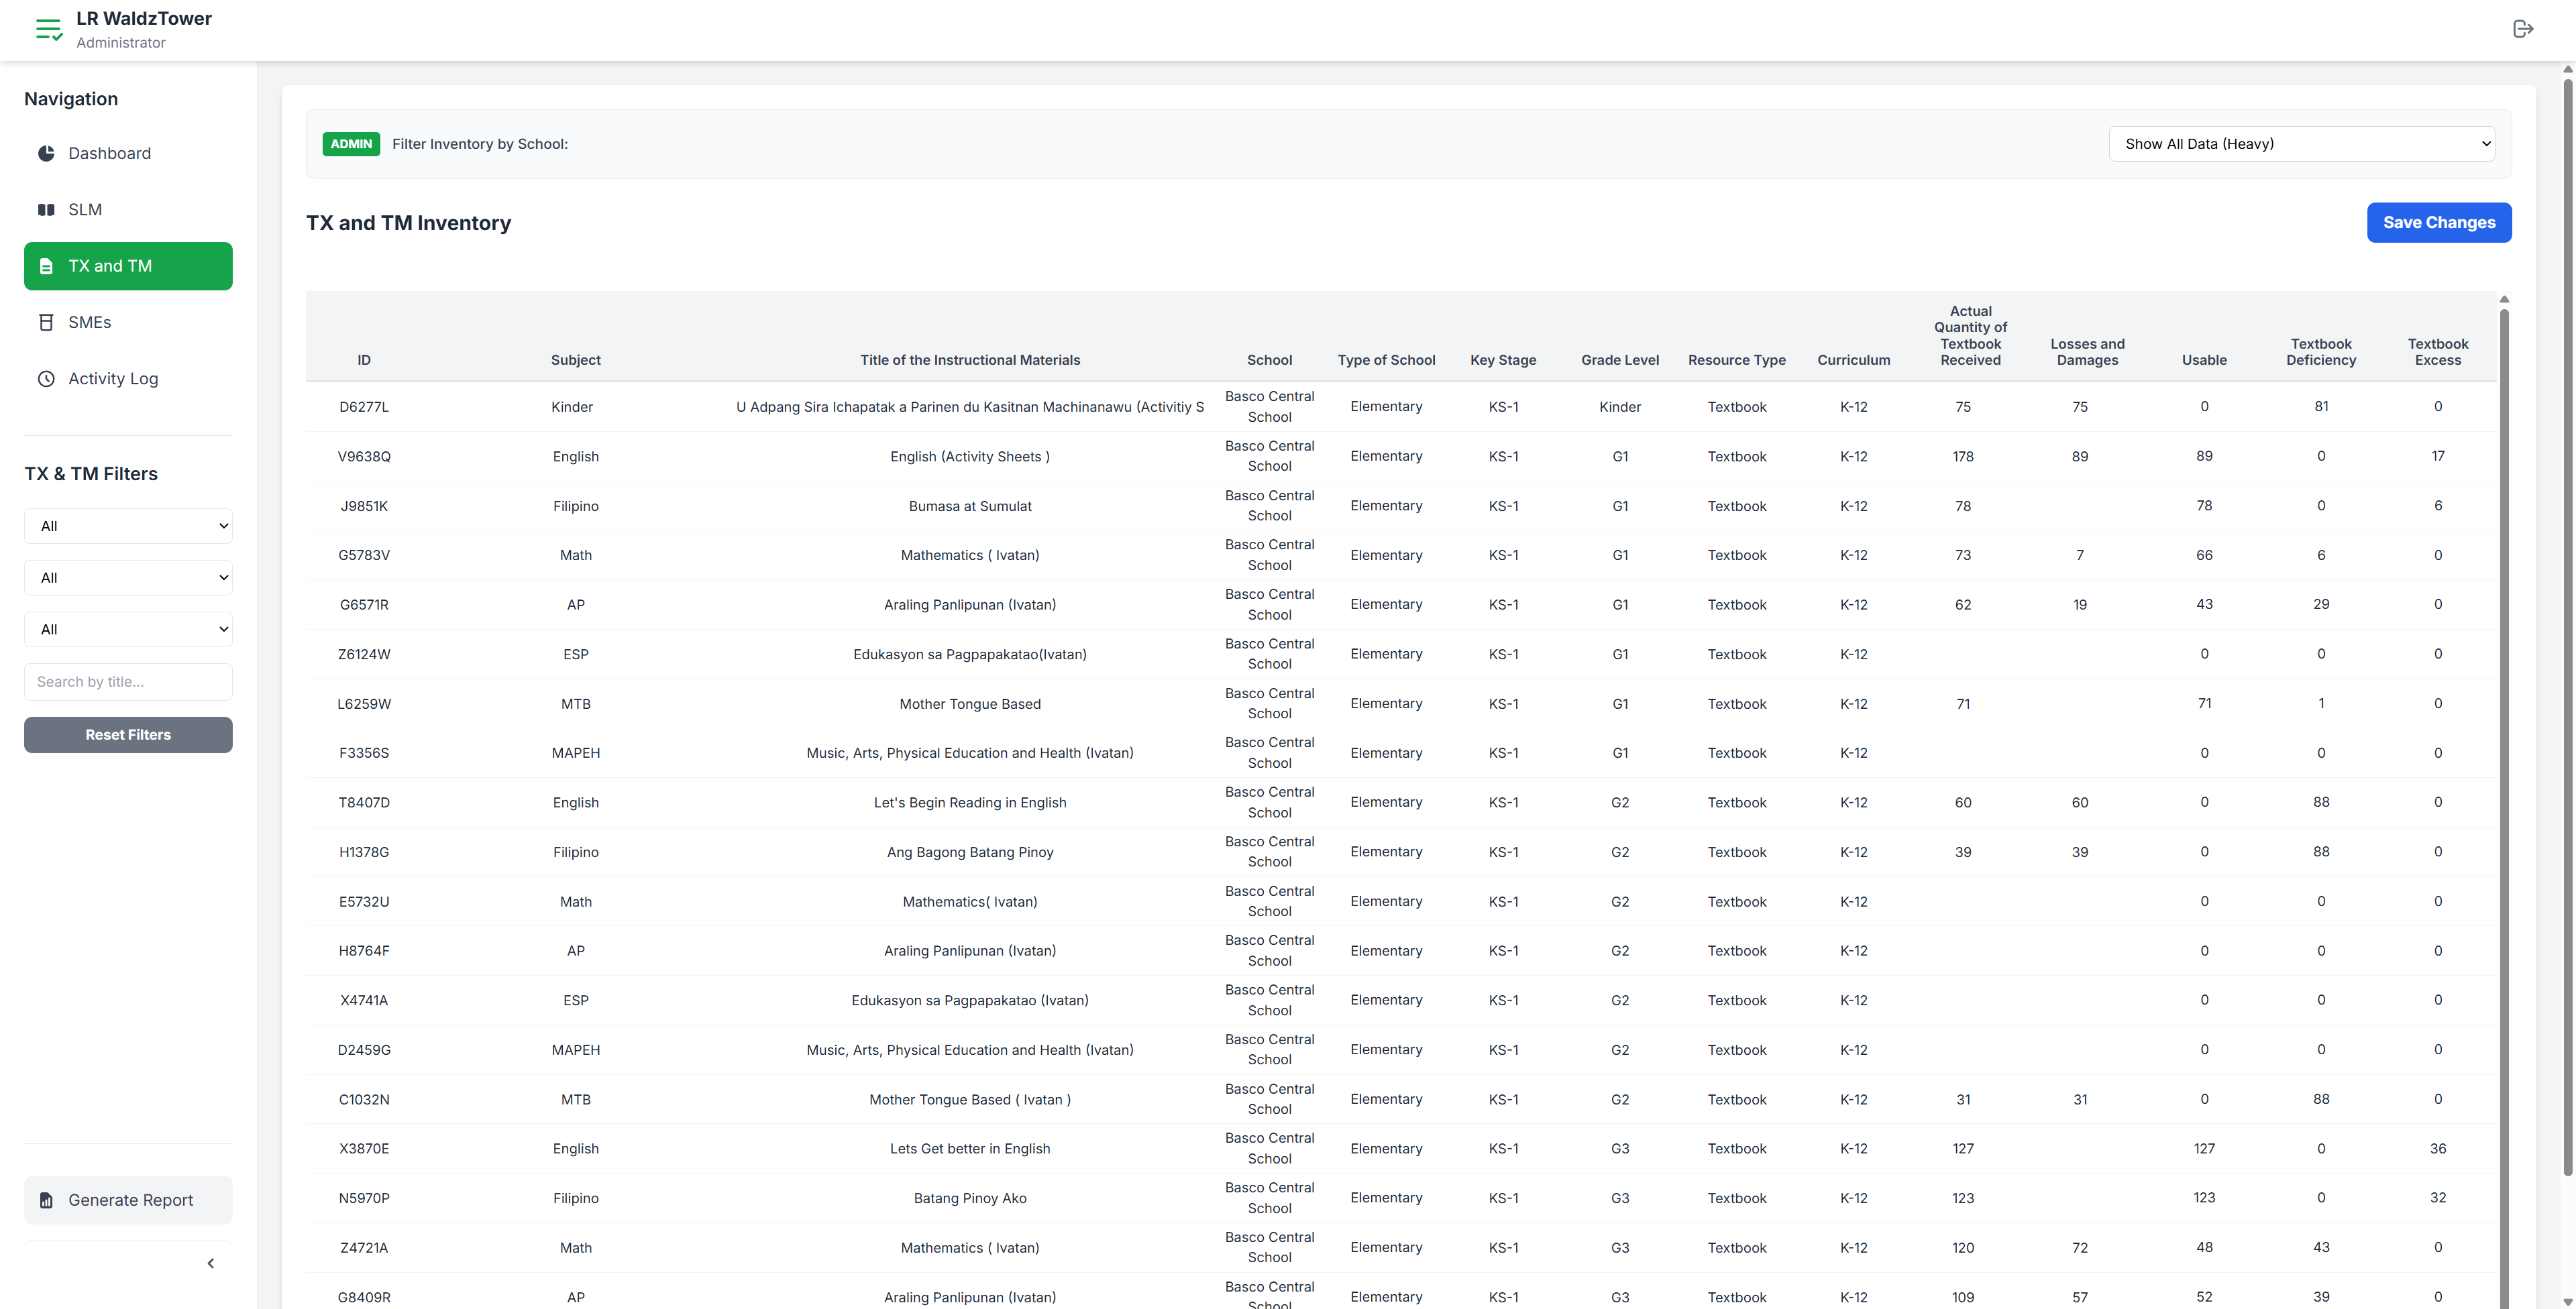
Task: Click the title Mother Tongue Based ( Ivatan )
Action: pos(970,1100)
